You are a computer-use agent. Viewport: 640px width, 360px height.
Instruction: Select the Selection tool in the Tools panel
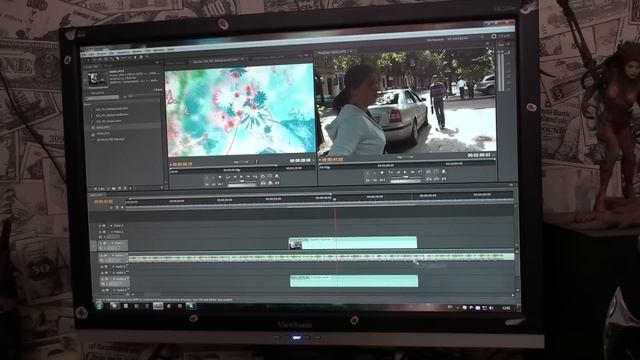88,59
